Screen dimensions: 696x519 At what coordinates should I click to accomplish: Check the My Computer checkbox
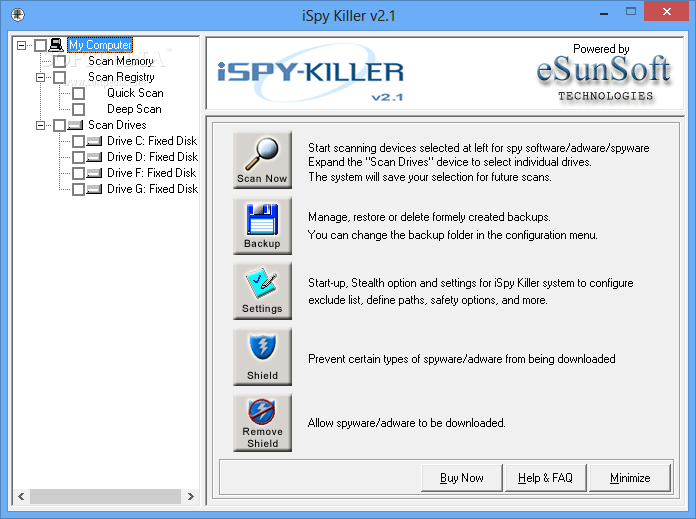(x=40, y=45)
